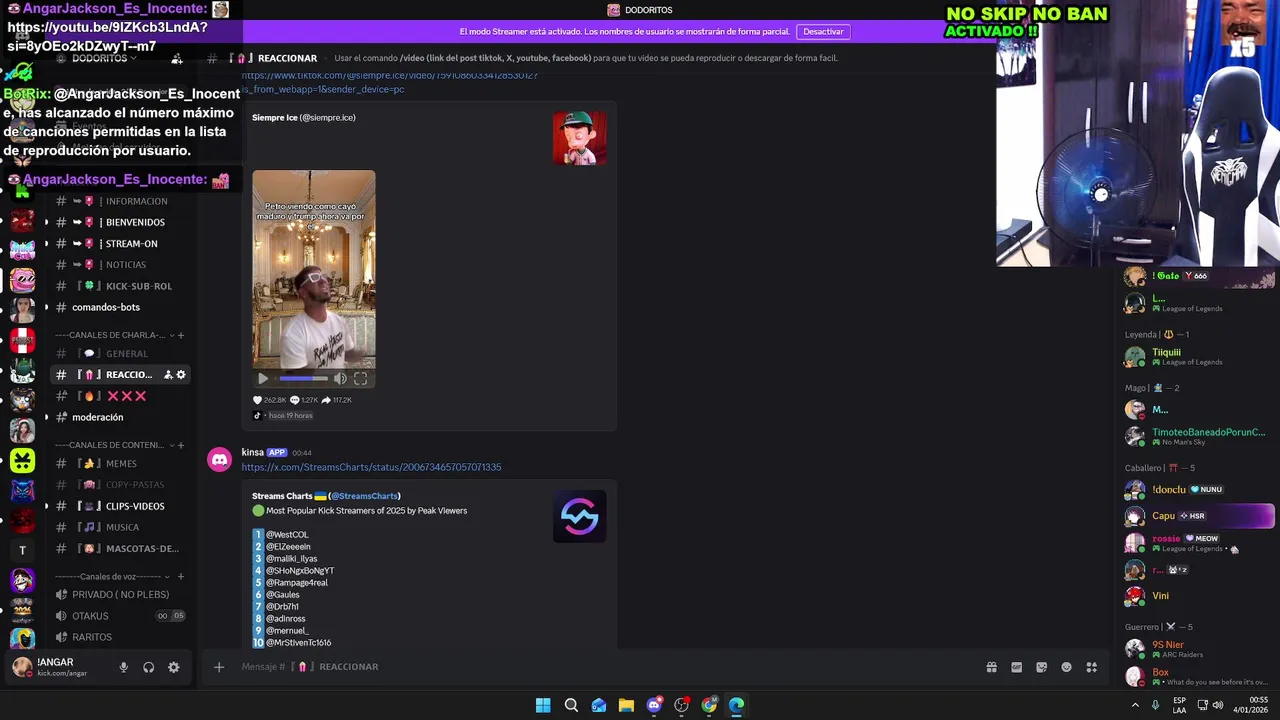
Task: Click the plus attach button in message bar
Action: pyautogui.click(x=219, y=667)
